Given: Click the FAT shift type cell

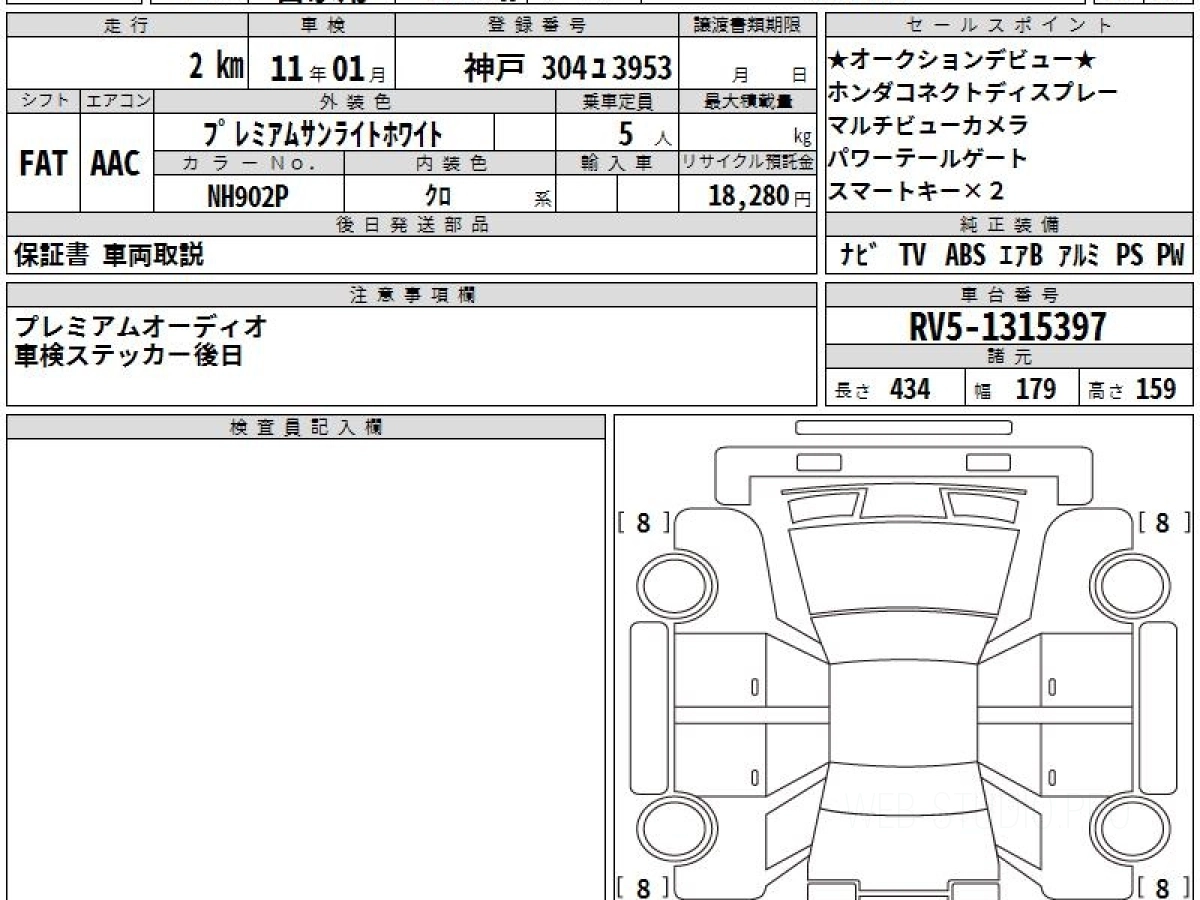Looking at the screenshot, I should pos(42,164).
